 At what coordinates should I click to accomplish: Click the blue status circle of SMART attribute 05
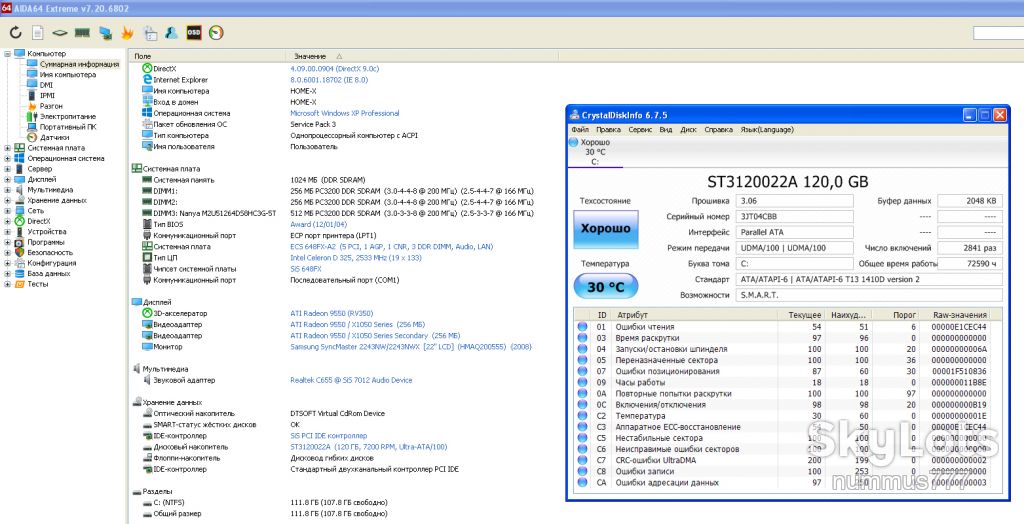(582, 360)
